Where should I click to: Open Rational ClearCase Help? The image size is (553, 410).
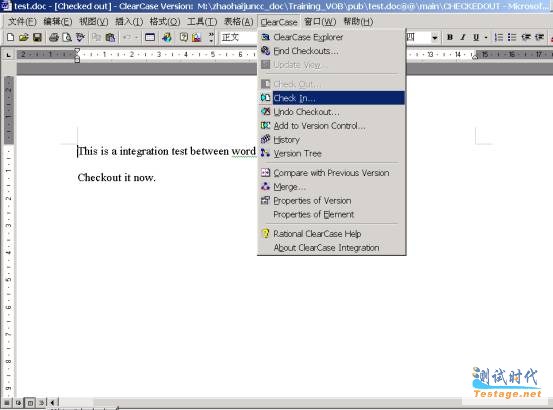point(332,234)
